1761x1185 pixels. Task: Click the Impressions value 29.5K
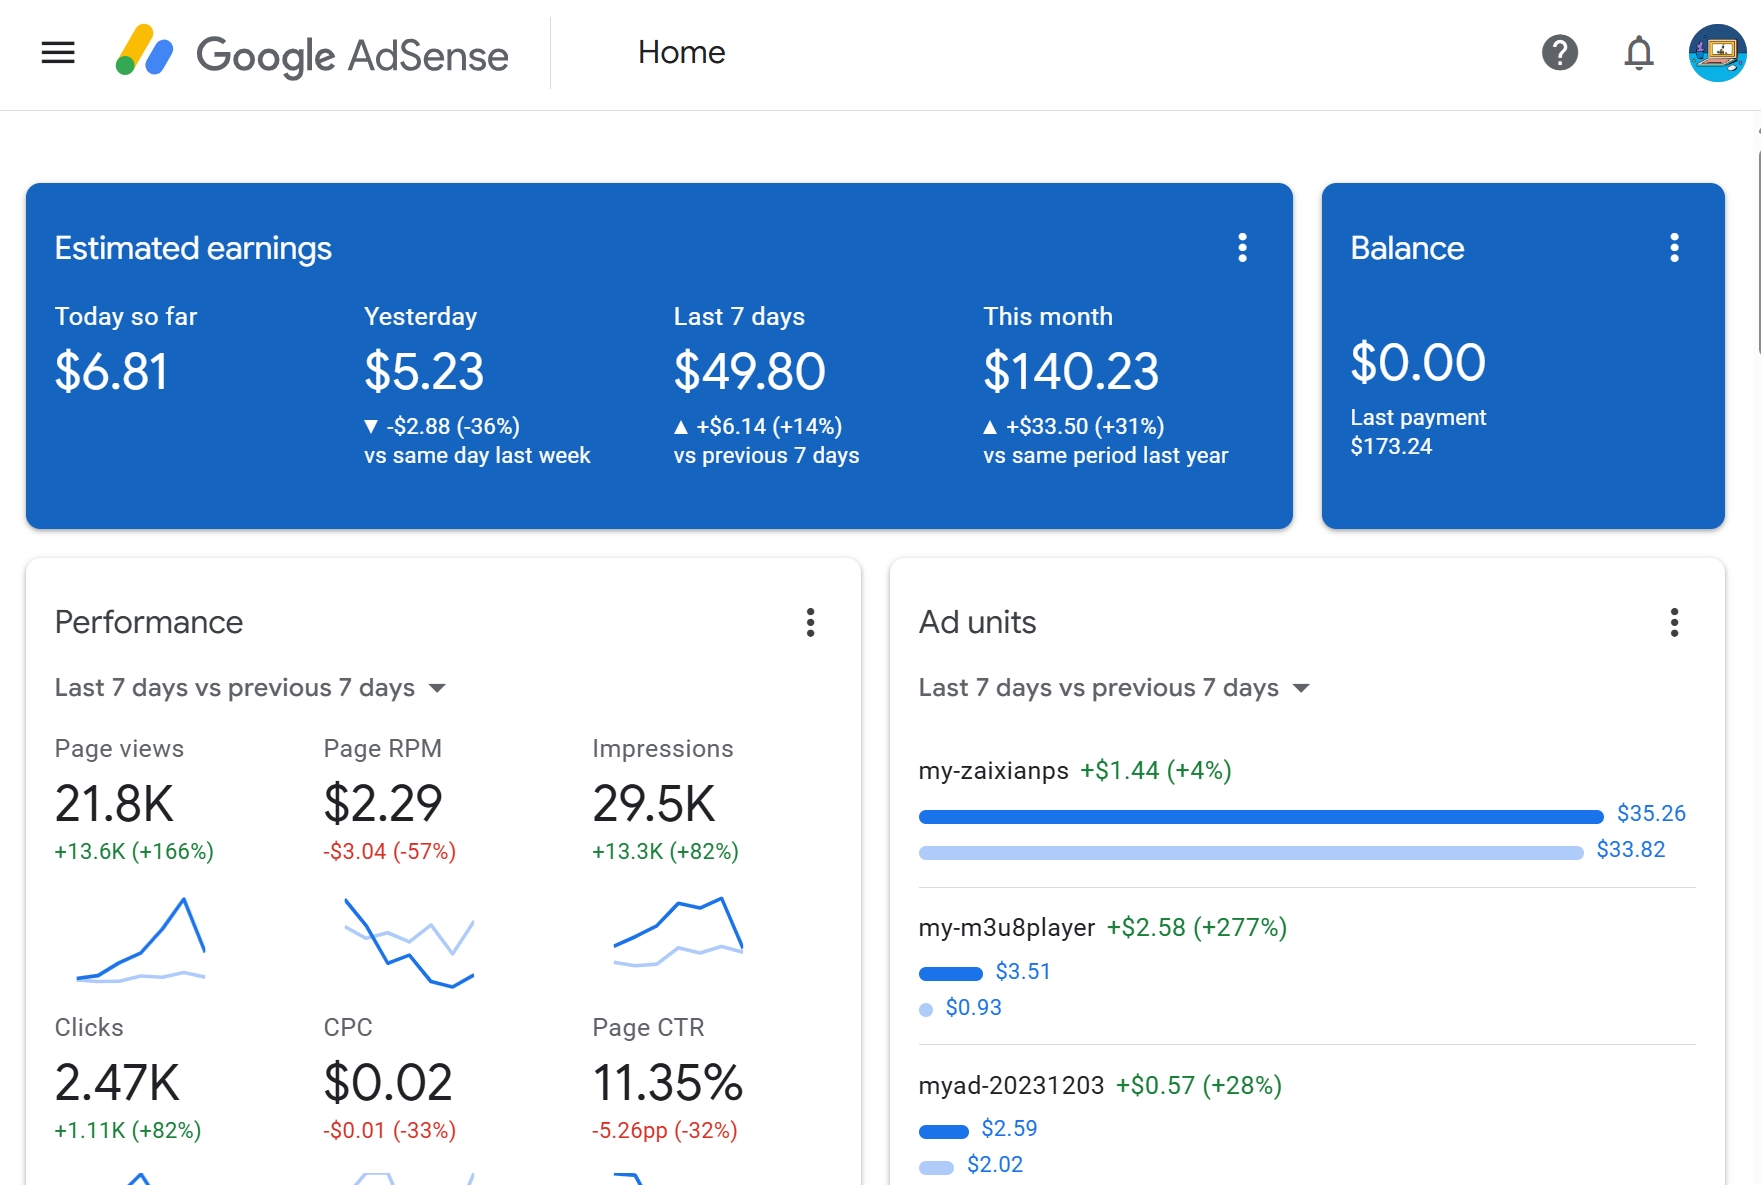[654, 804]
